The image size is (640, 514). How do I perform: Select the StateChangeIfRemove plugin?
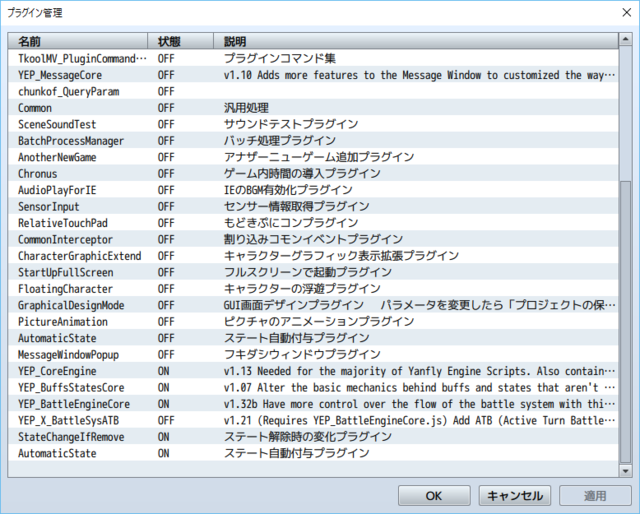[x=71, y=437]
